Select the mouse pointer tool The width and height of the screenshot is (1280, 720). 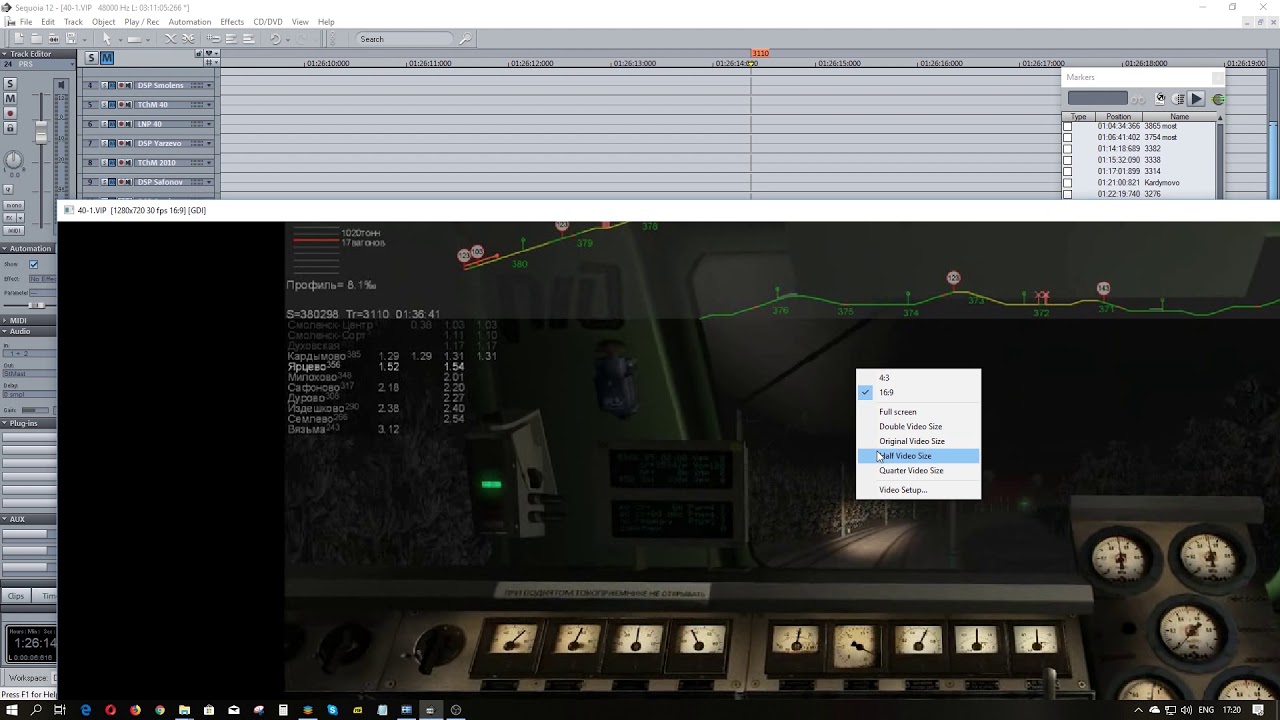pyautogui.click(x=107, y=39)
